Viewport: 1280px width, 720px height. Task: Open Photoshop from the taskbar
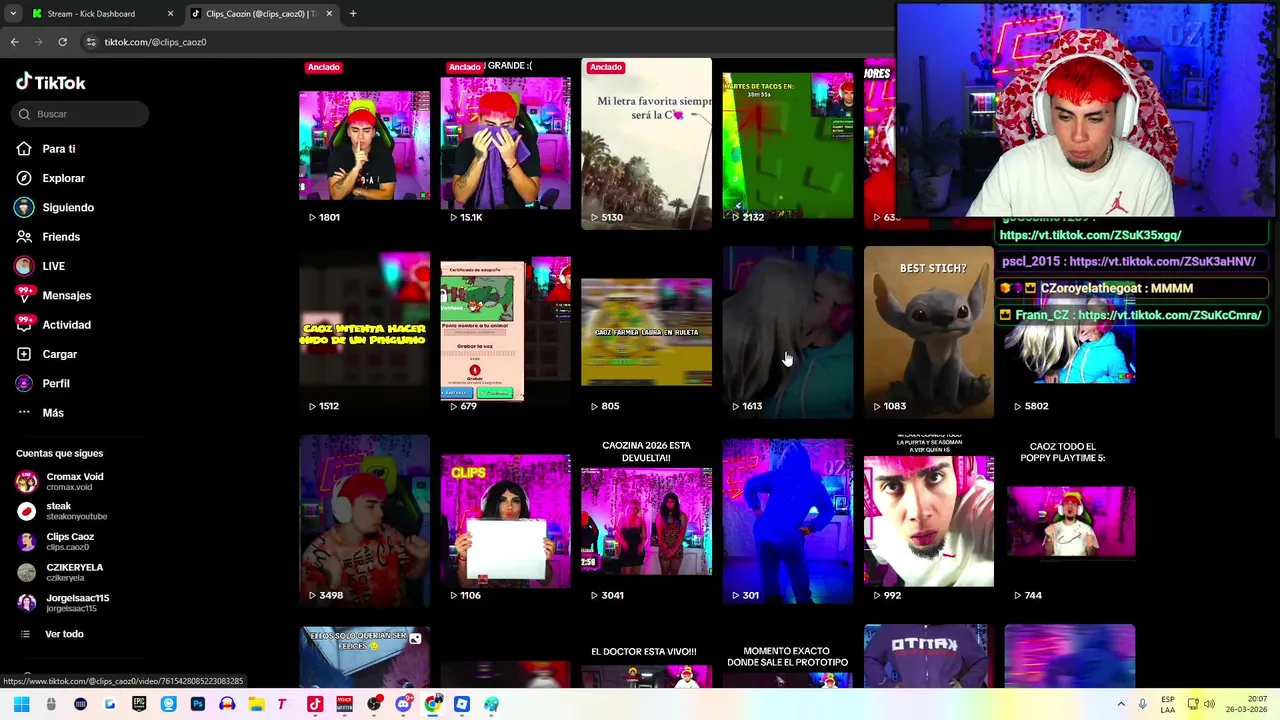pos(197,704)
